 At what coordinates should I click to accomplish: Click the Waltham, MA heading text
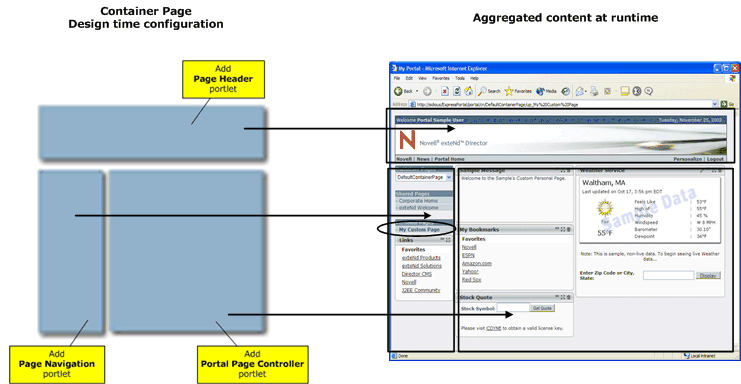603,183
